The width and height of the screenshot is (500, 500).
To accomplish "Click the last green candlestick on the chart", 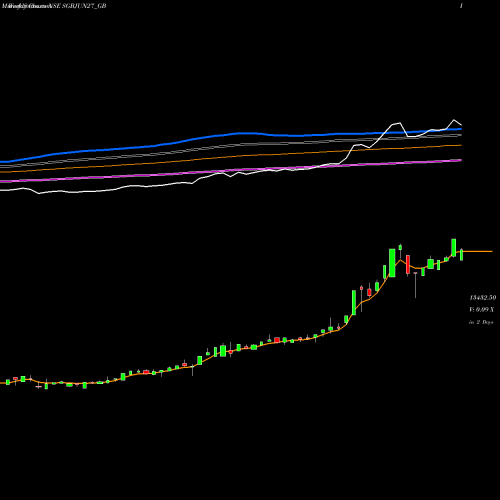I will pos(462,255).
